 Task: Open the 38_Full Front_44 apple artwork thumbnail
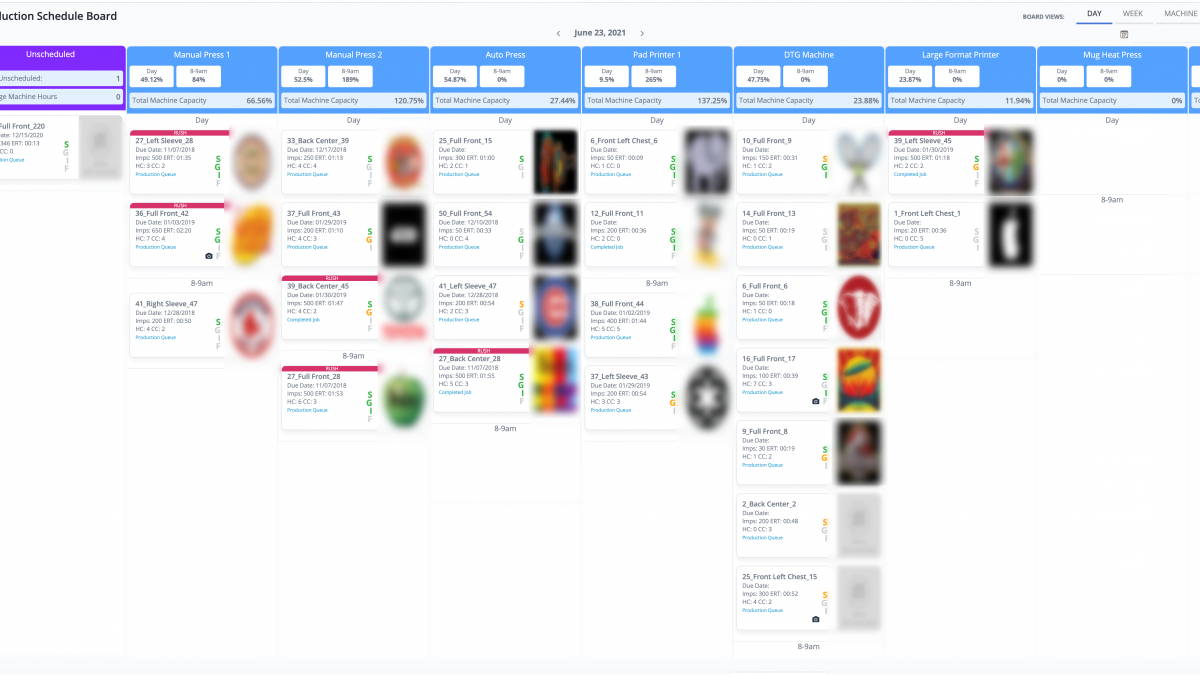pyautogui.click(x=706, y=325)
